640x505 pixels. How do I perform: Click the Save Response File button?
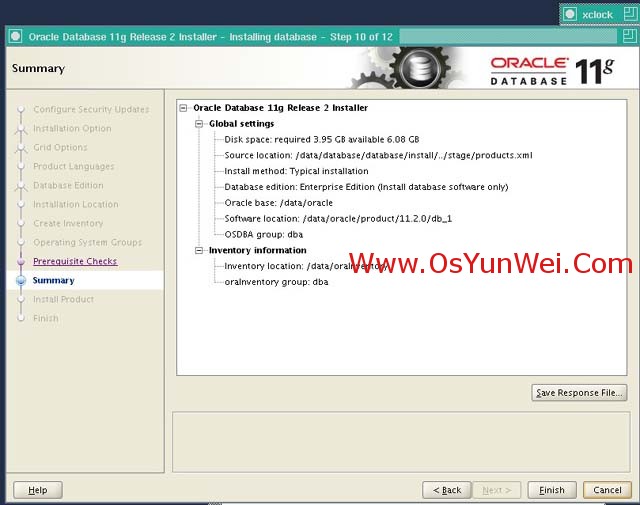[x=579, y=393]
